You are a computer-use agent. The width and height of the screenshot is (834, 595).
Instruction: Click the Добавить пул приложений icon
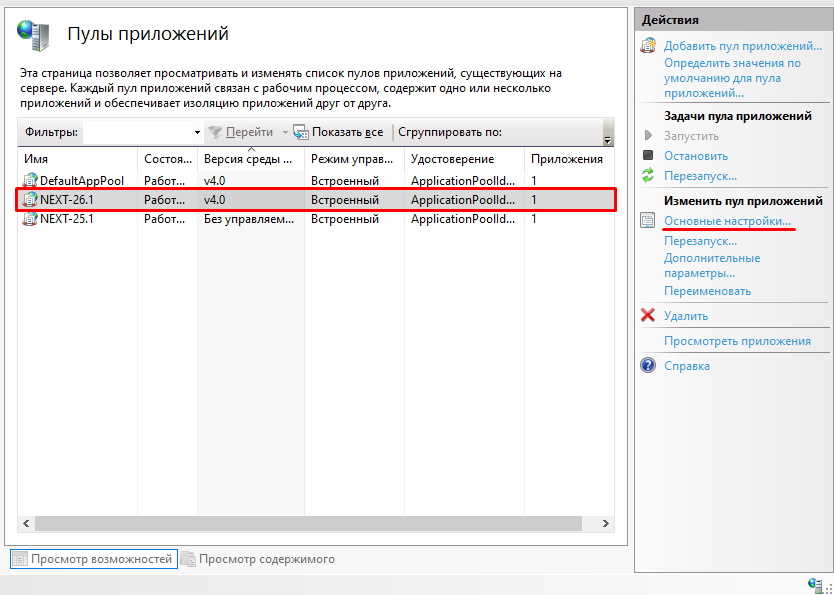click(x=646, y=44)
